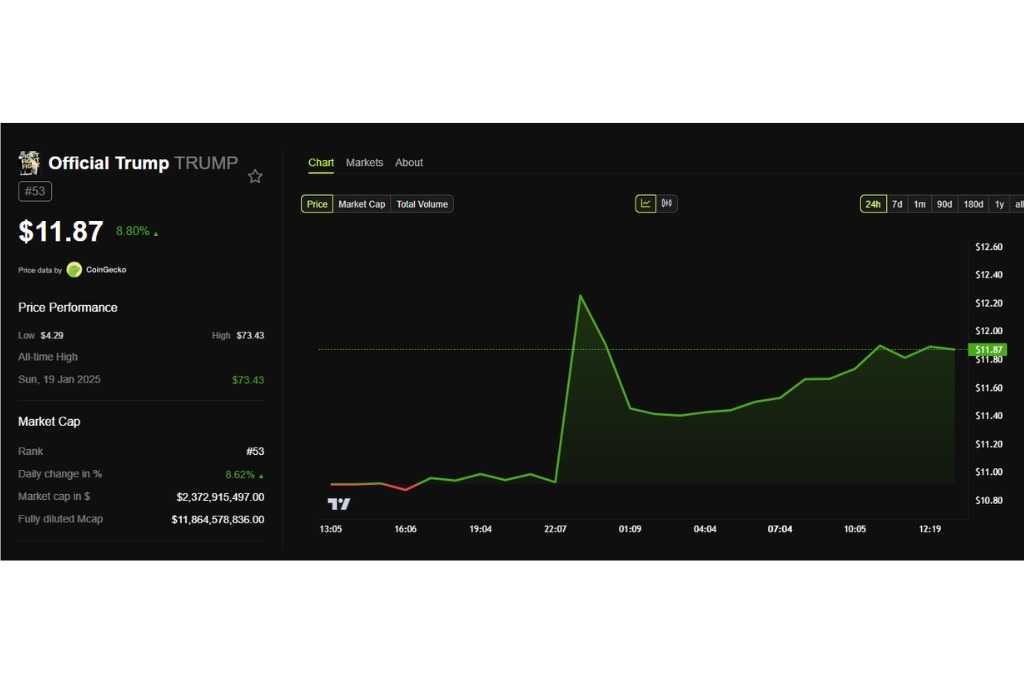This screenshot has height=683, width=1024.
Task: Switch to candlestick chart view icon
Action: click(666, 204)
